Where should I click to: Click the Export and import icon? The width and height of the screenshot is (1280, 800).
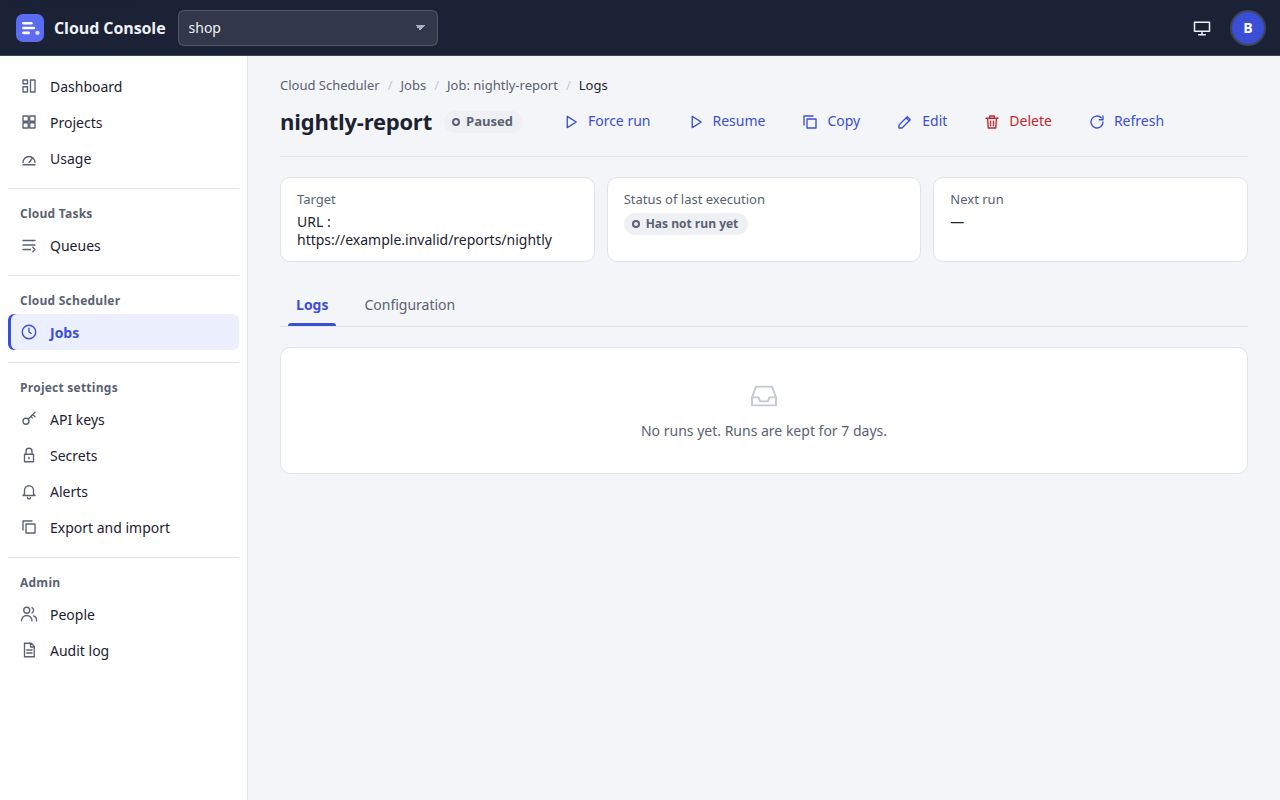click(x=29, y=528)
